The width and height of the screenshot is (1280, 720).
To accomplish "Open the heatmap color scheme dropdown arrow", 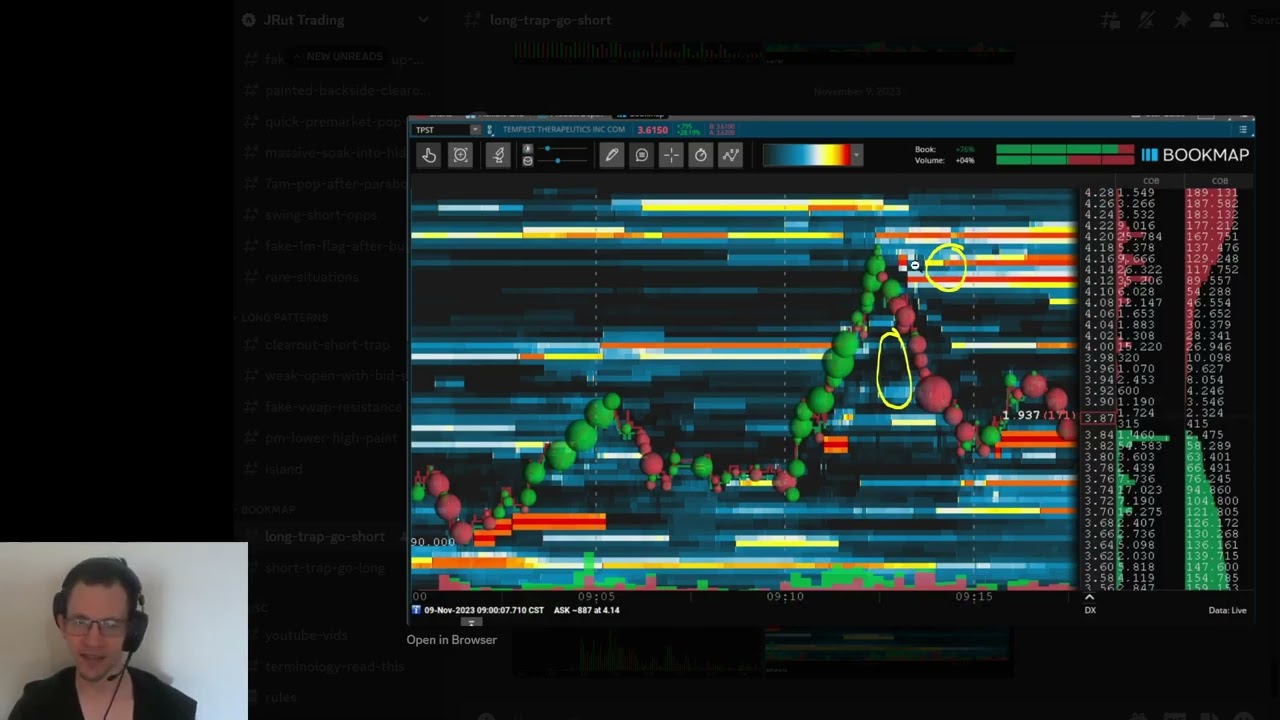I will (856, 155).
